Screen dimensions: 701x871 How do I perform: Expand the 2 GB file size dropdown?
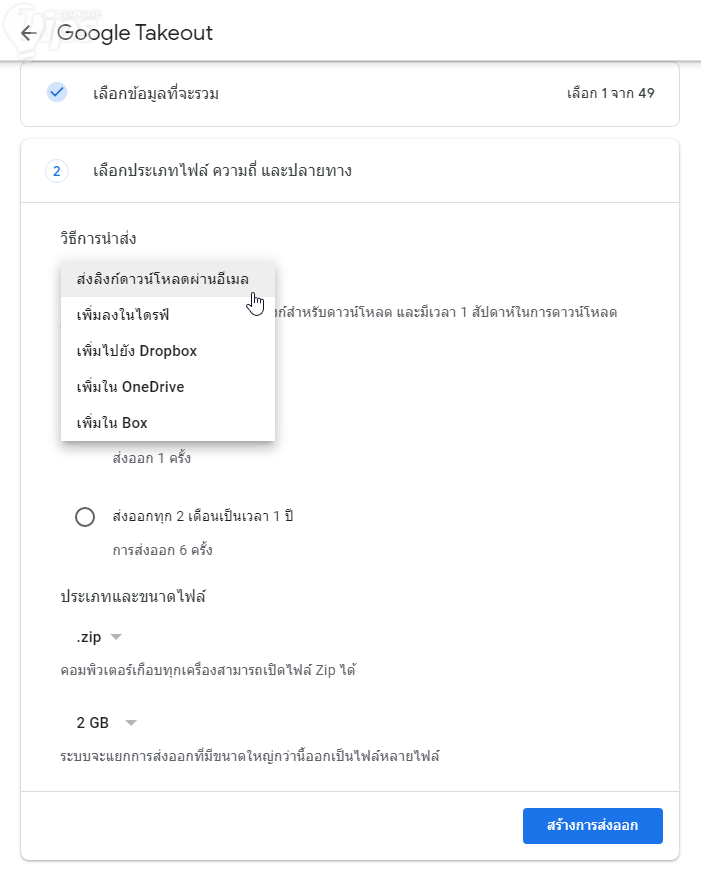pyautogui.click(x=105, y=722)
